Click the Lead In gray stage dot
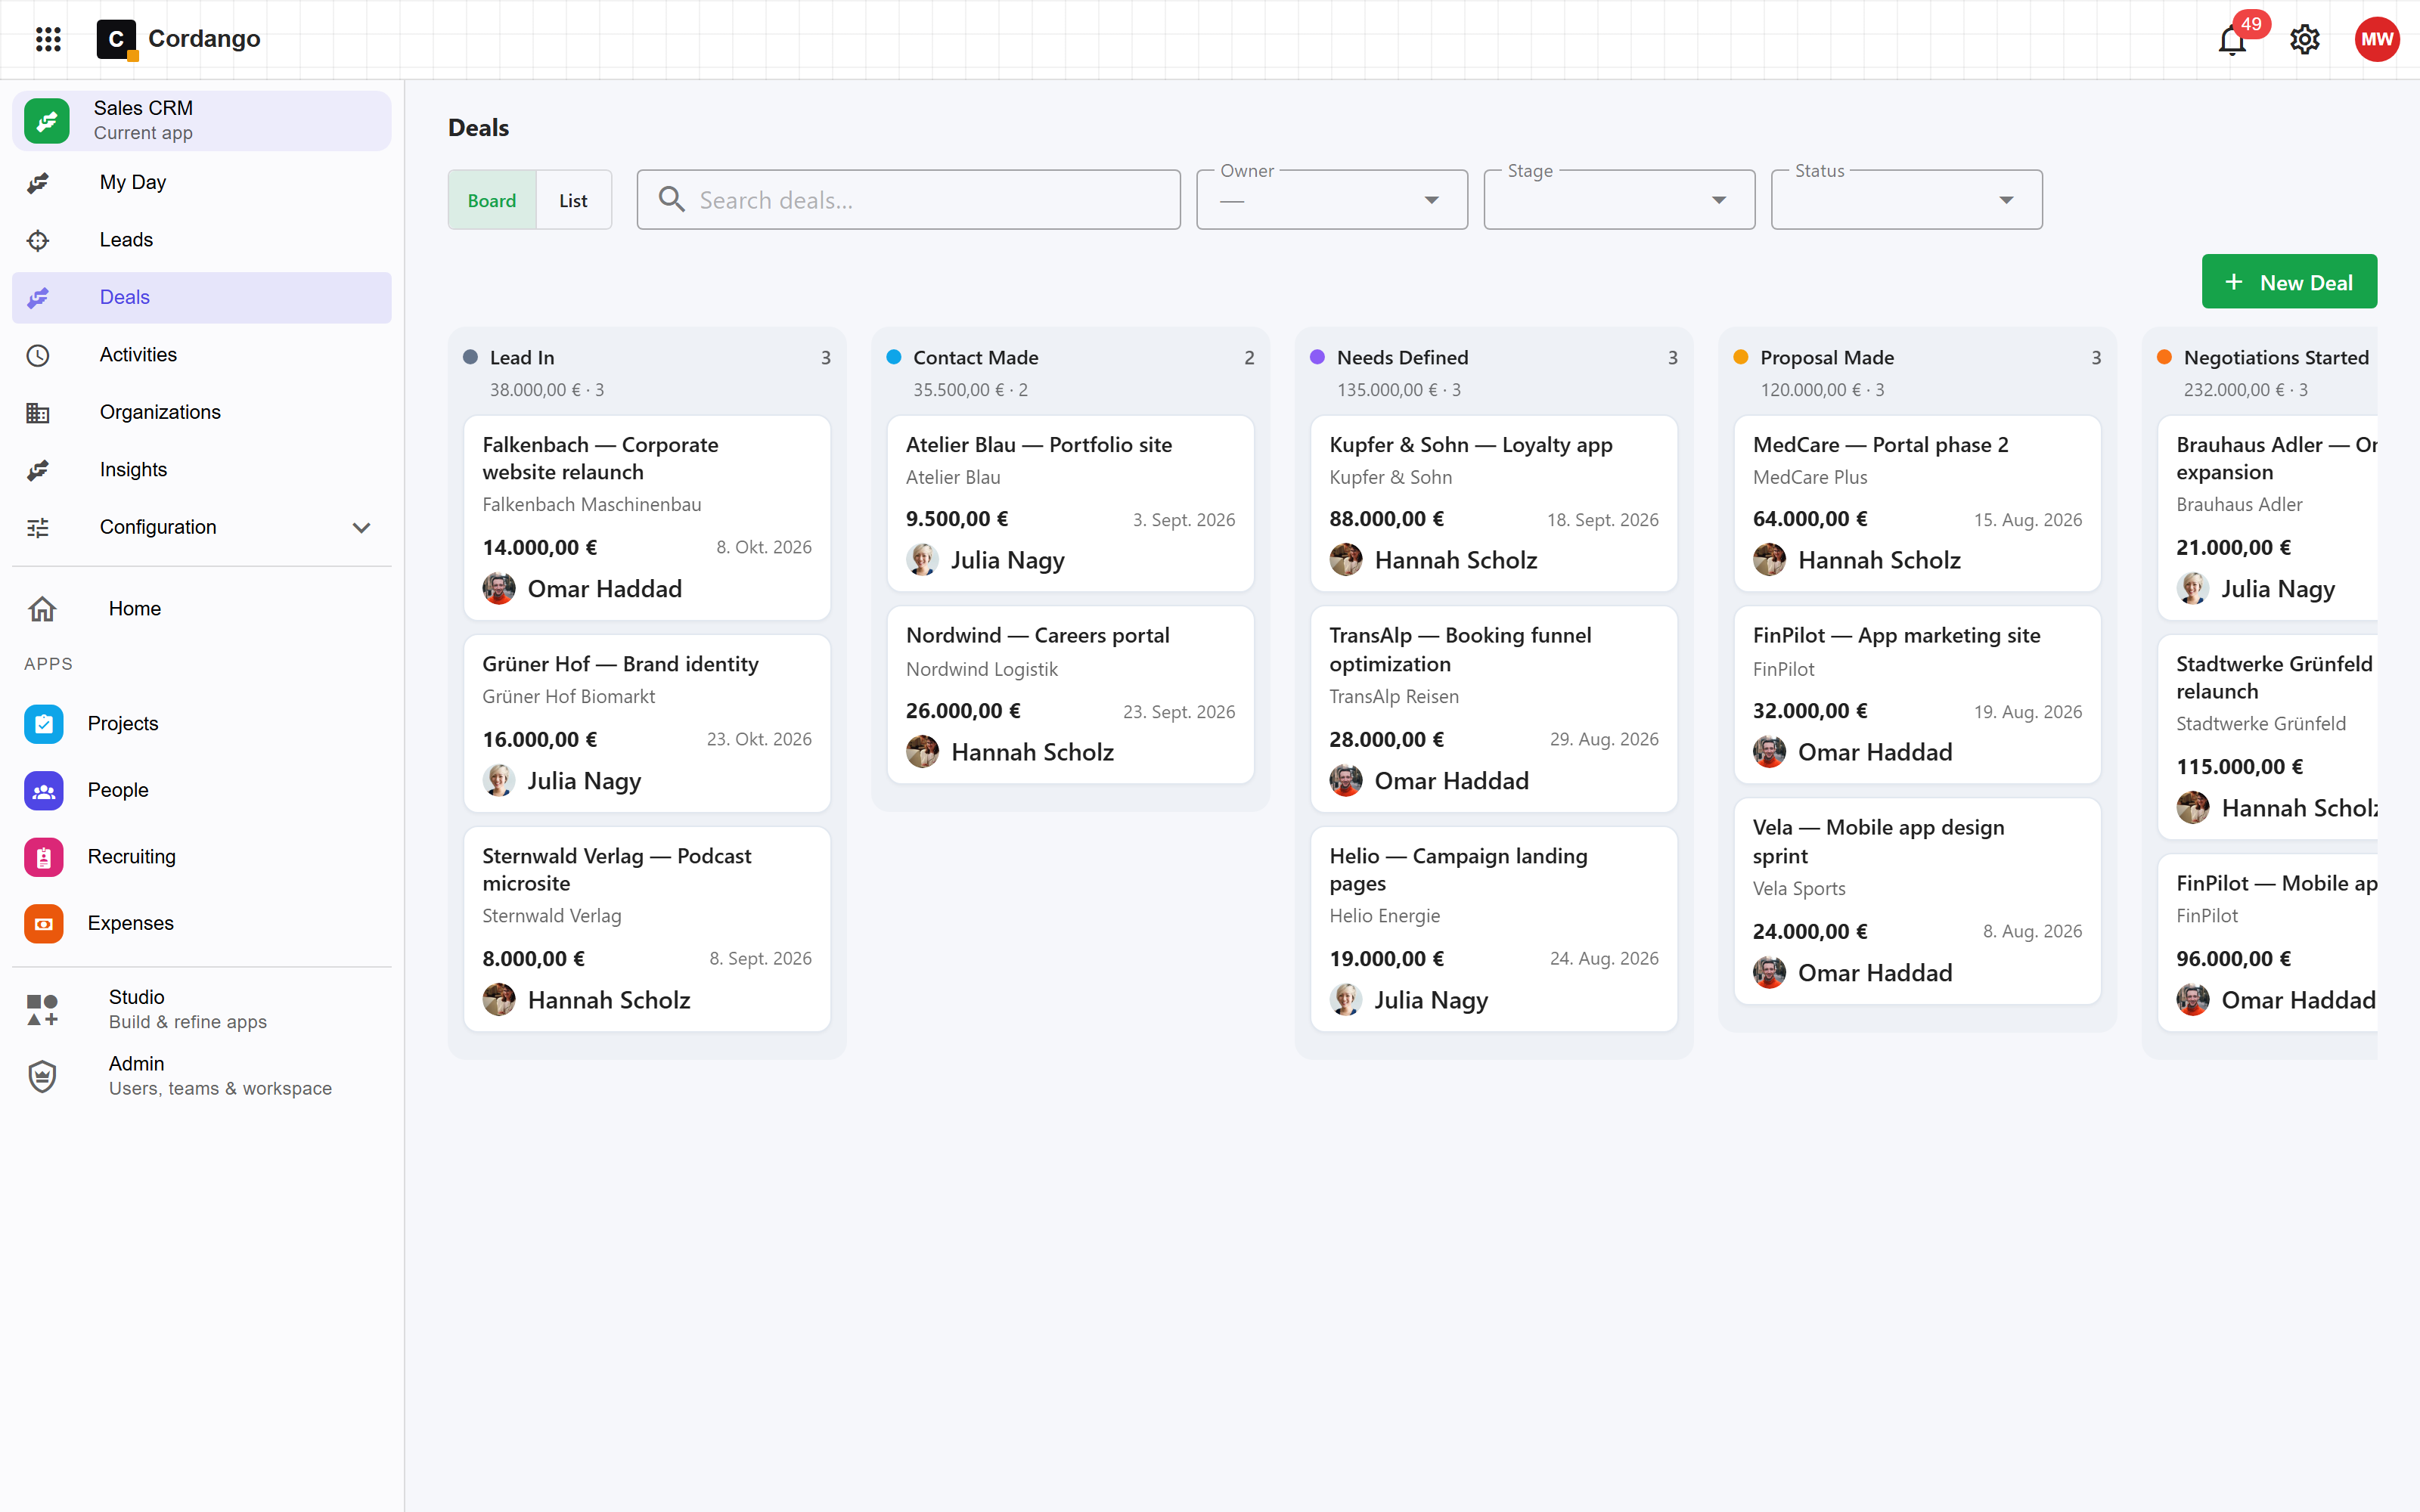2420x1512 pixels. click(x=471, y=357)
